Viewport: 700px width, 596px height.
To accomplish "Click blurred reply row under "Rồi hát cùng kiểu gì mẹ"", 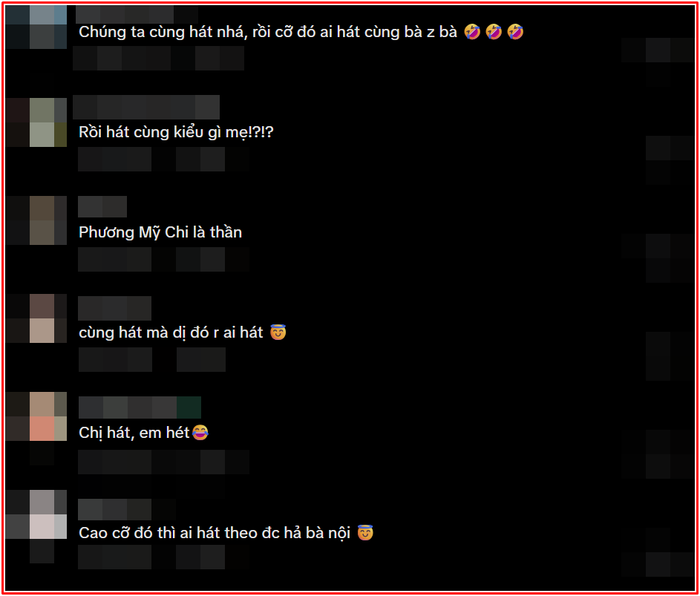I will click(163, 159).
